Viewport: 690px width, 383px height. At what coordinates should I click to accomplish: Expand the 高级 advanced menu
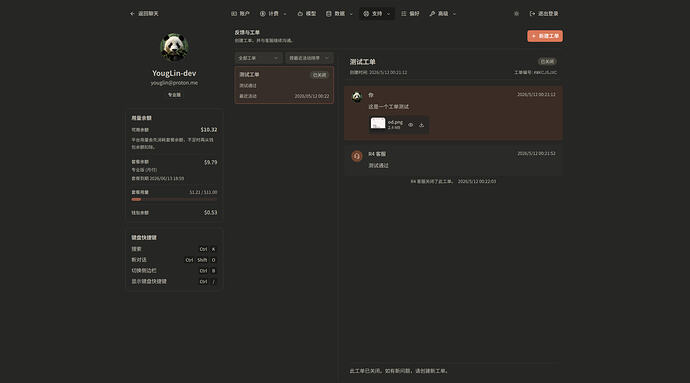[x=443, y=14]
